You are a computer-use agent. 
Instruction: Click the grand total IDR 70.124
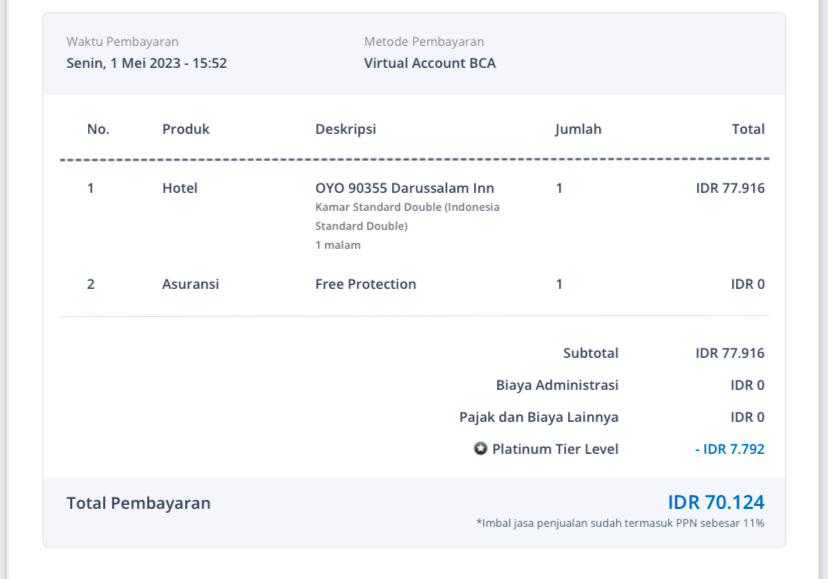point(715,502)
